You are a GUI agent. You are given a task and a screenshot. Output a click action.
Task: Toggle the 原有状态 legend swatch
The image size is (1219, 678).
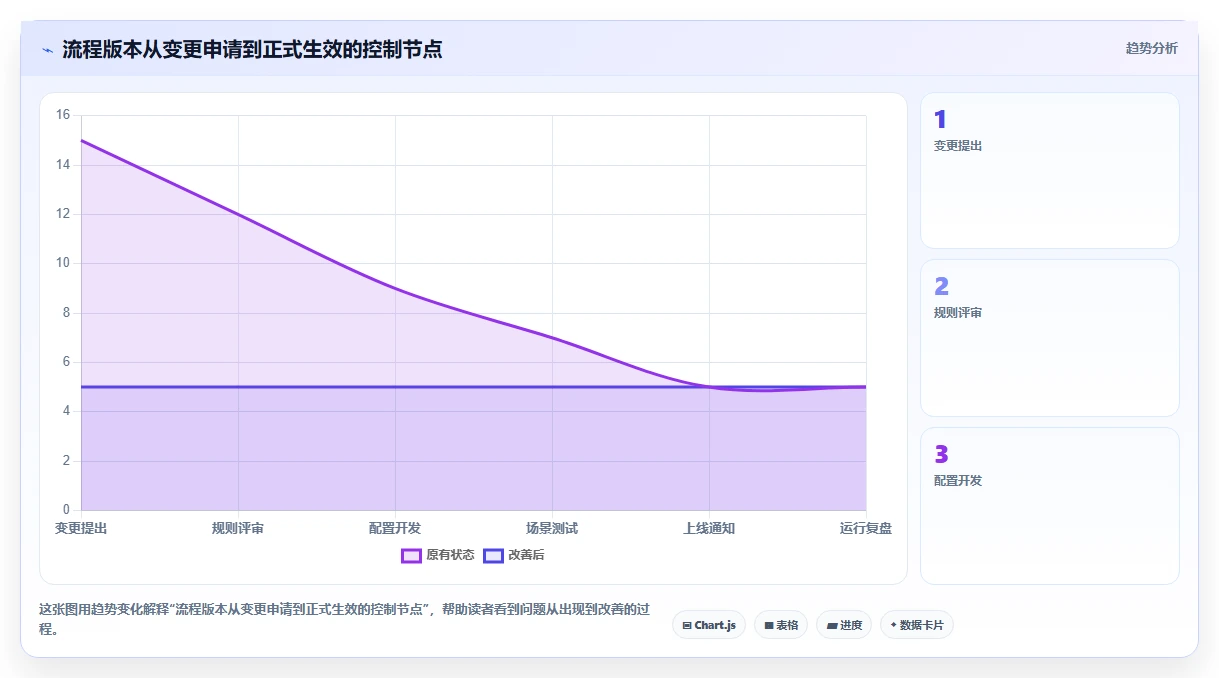(x=411, y=555)
